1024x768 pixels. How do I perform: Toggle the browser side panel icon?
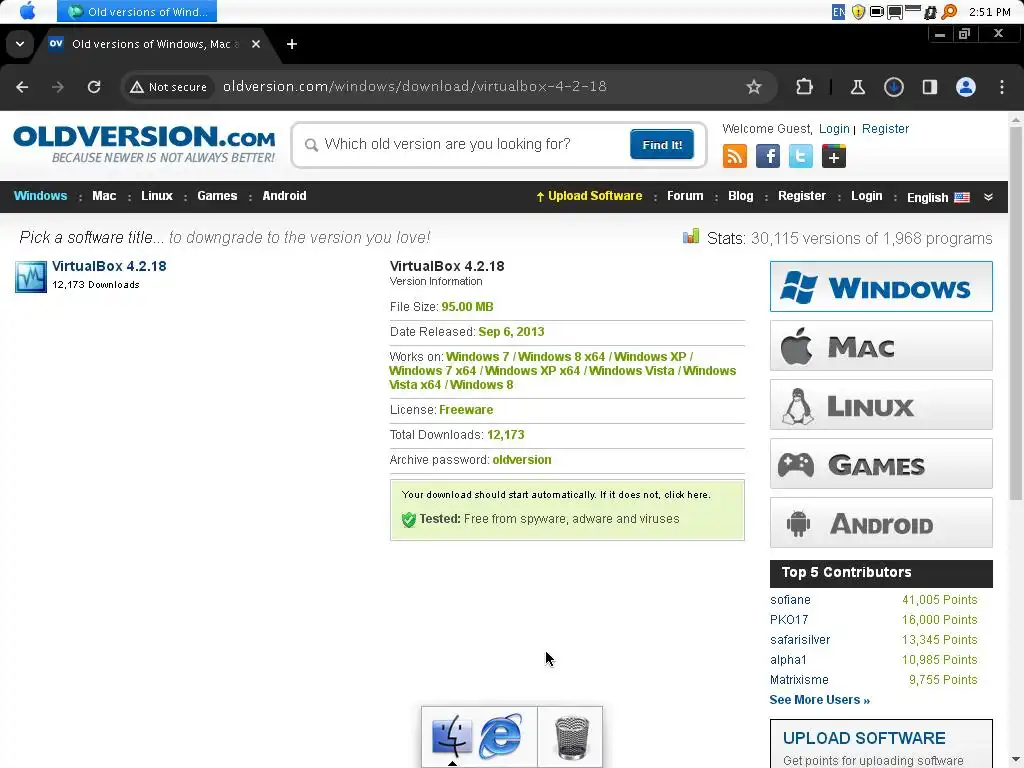tap(930, 87)
